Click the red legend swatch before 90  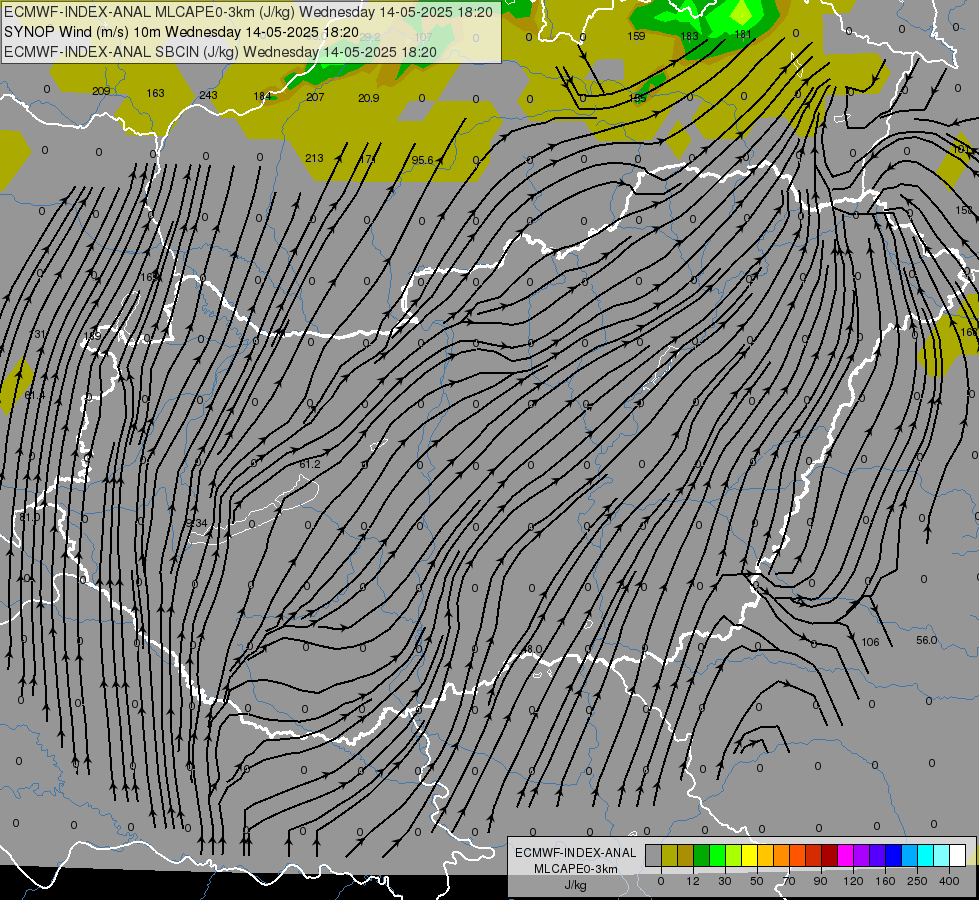[814, 855]
